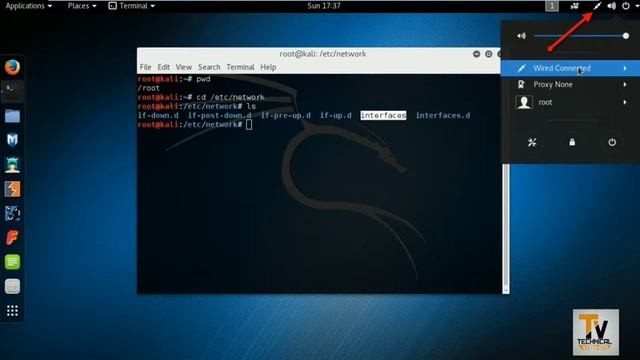Launch Burp Suite from the dock
640x360 pixels.
(x=12, y=189)
